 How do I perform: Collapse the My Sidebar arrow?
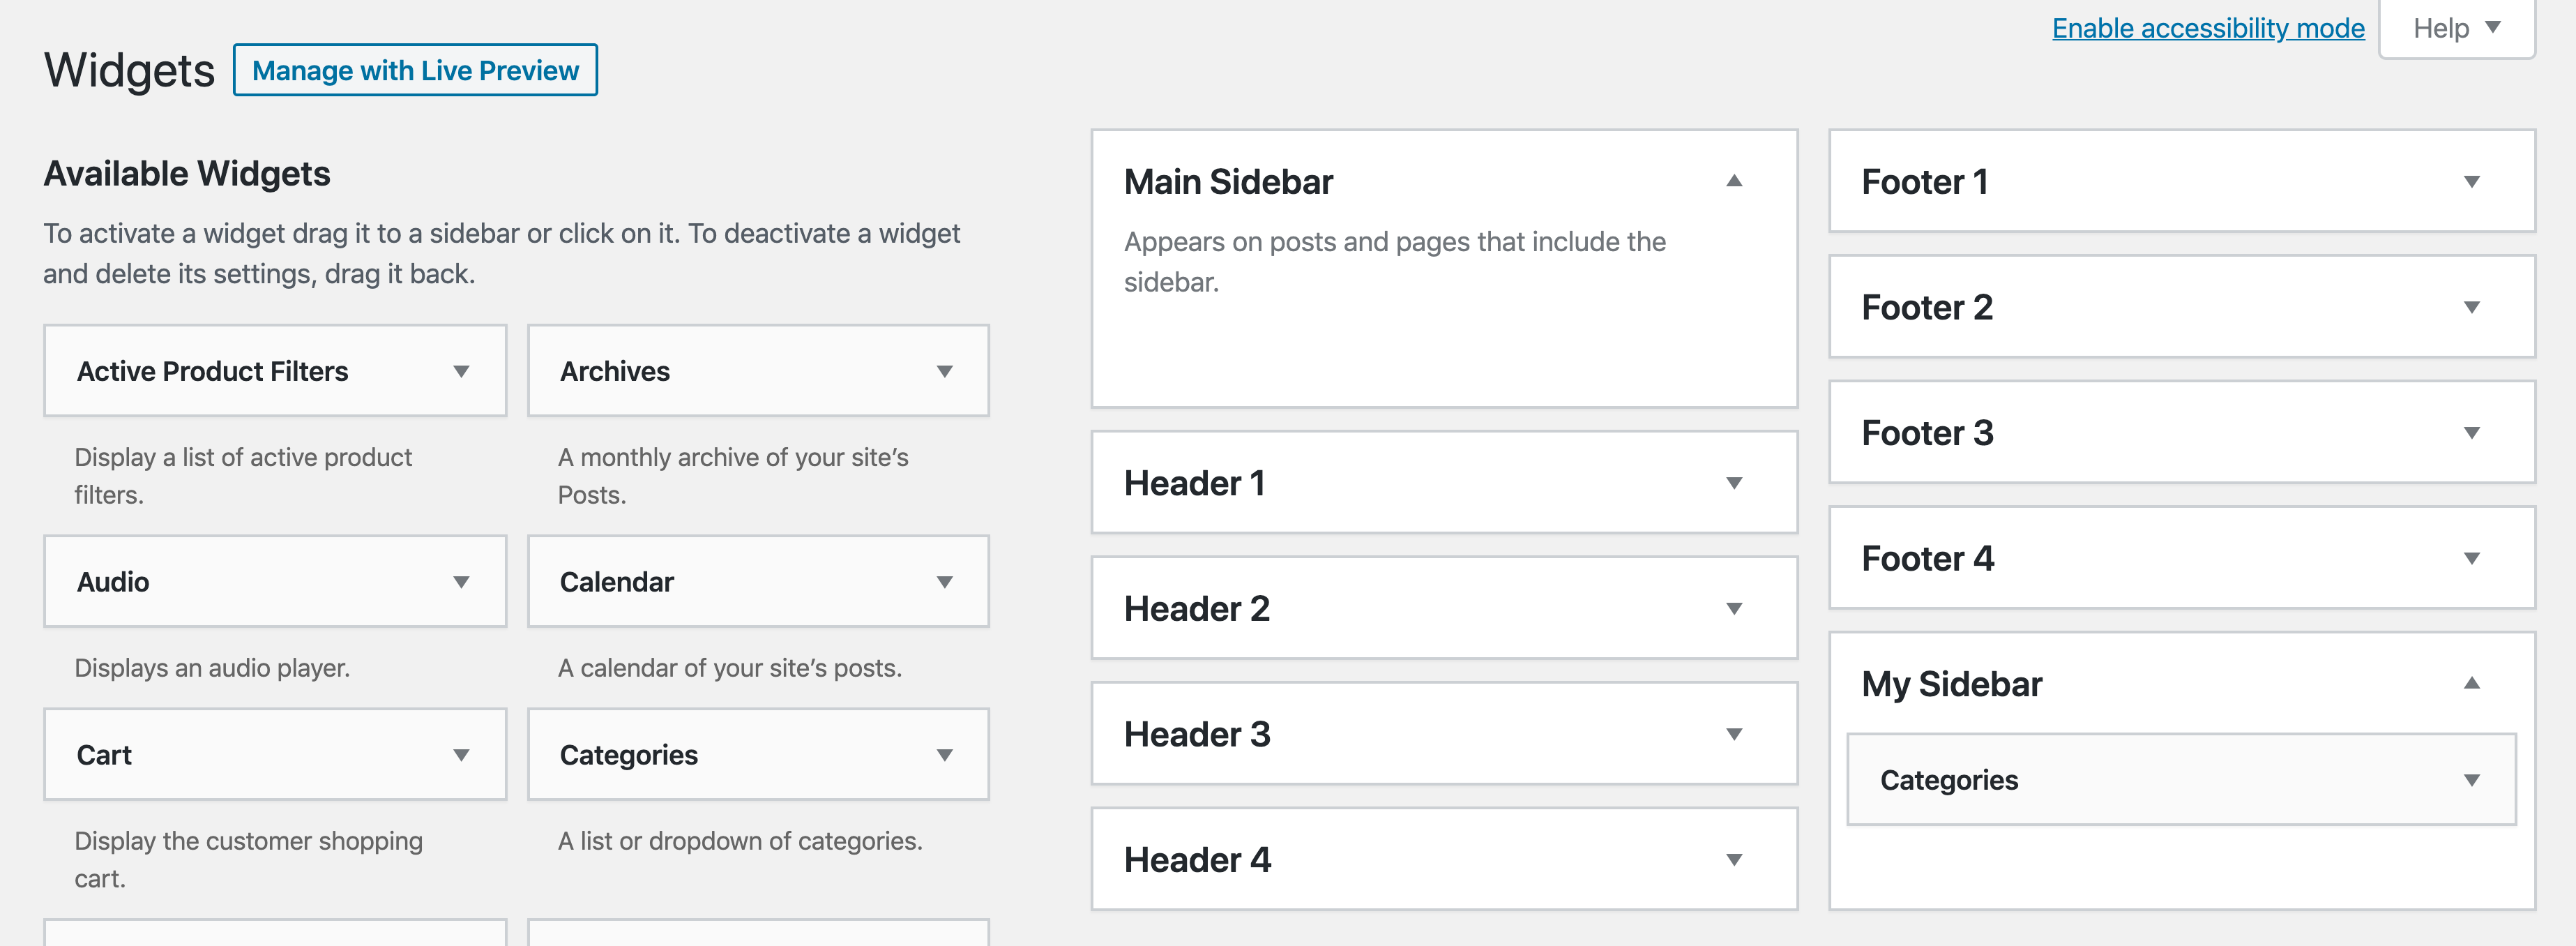(x=2471, y=684)
